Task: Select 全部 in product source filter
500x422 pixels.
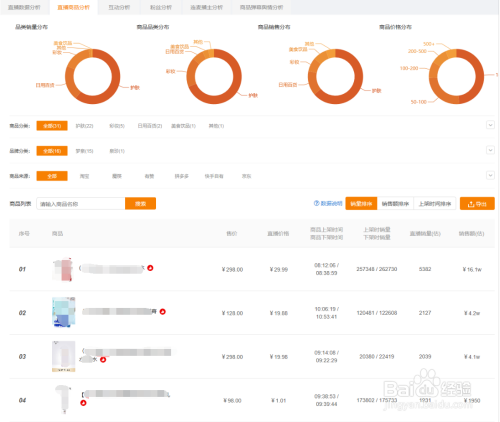Action: tap(52, 176)
